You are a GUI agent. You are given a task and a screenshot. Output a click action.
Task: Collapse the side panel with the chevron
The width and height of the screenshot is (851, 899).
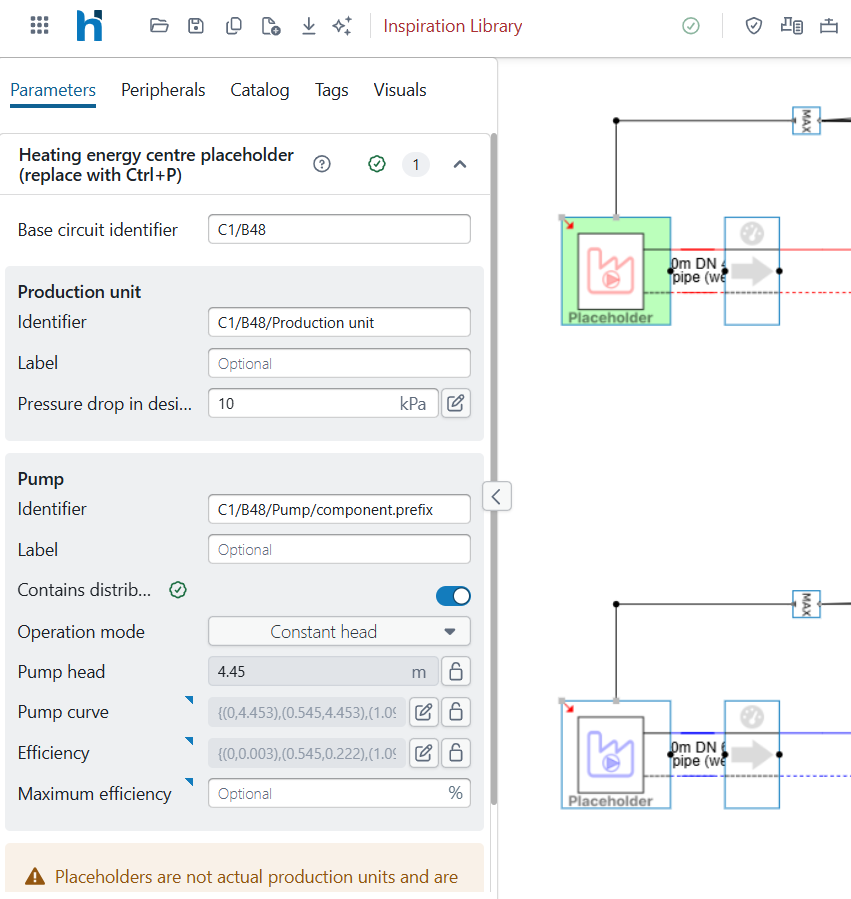[497, 496]
